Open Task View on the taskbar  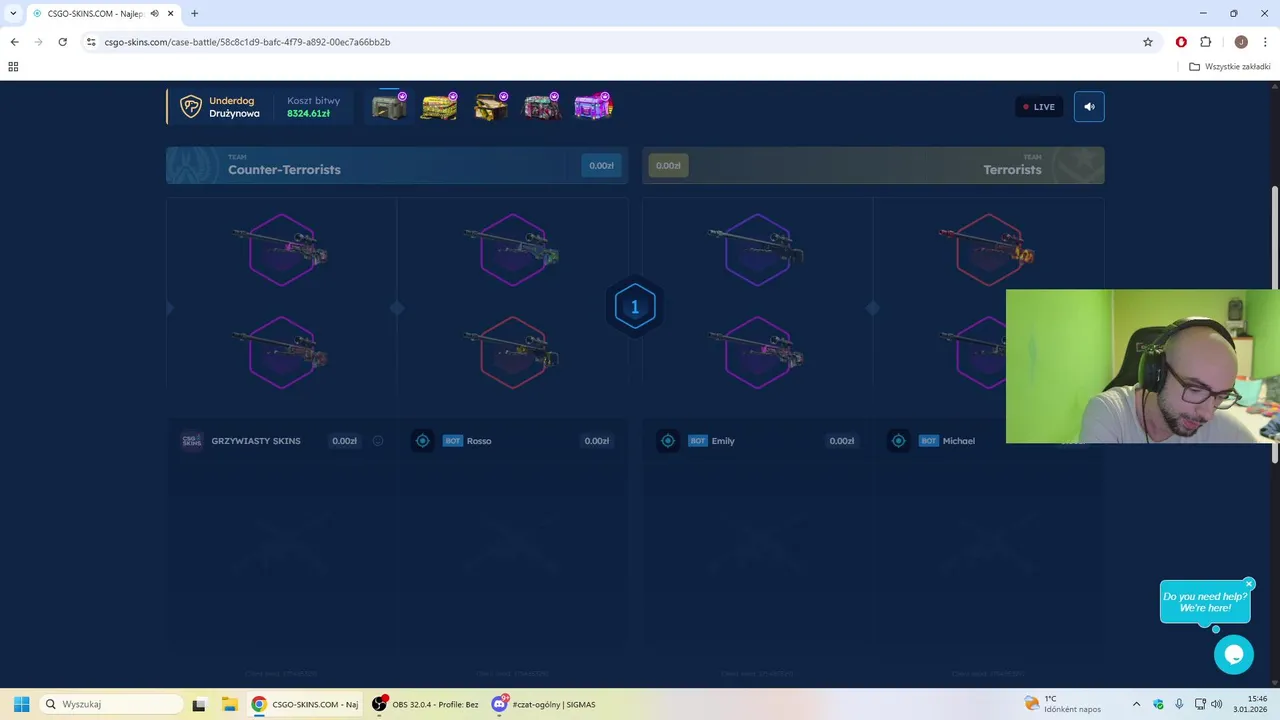(x=199, y=704)
